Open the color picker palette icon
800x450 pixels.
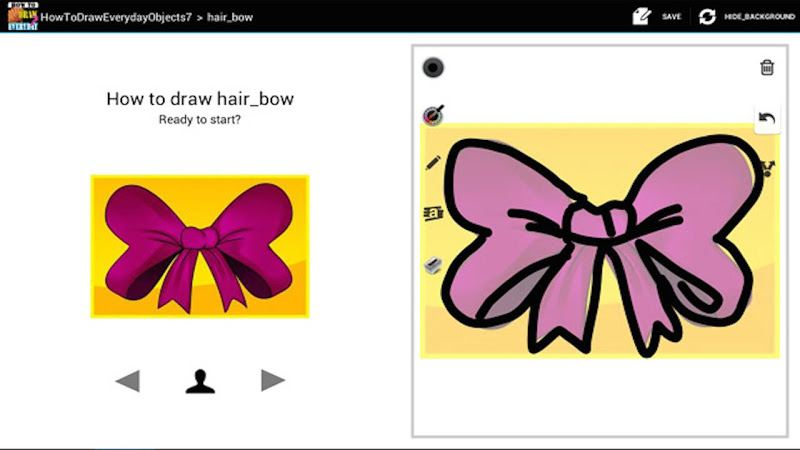[433, 115]
